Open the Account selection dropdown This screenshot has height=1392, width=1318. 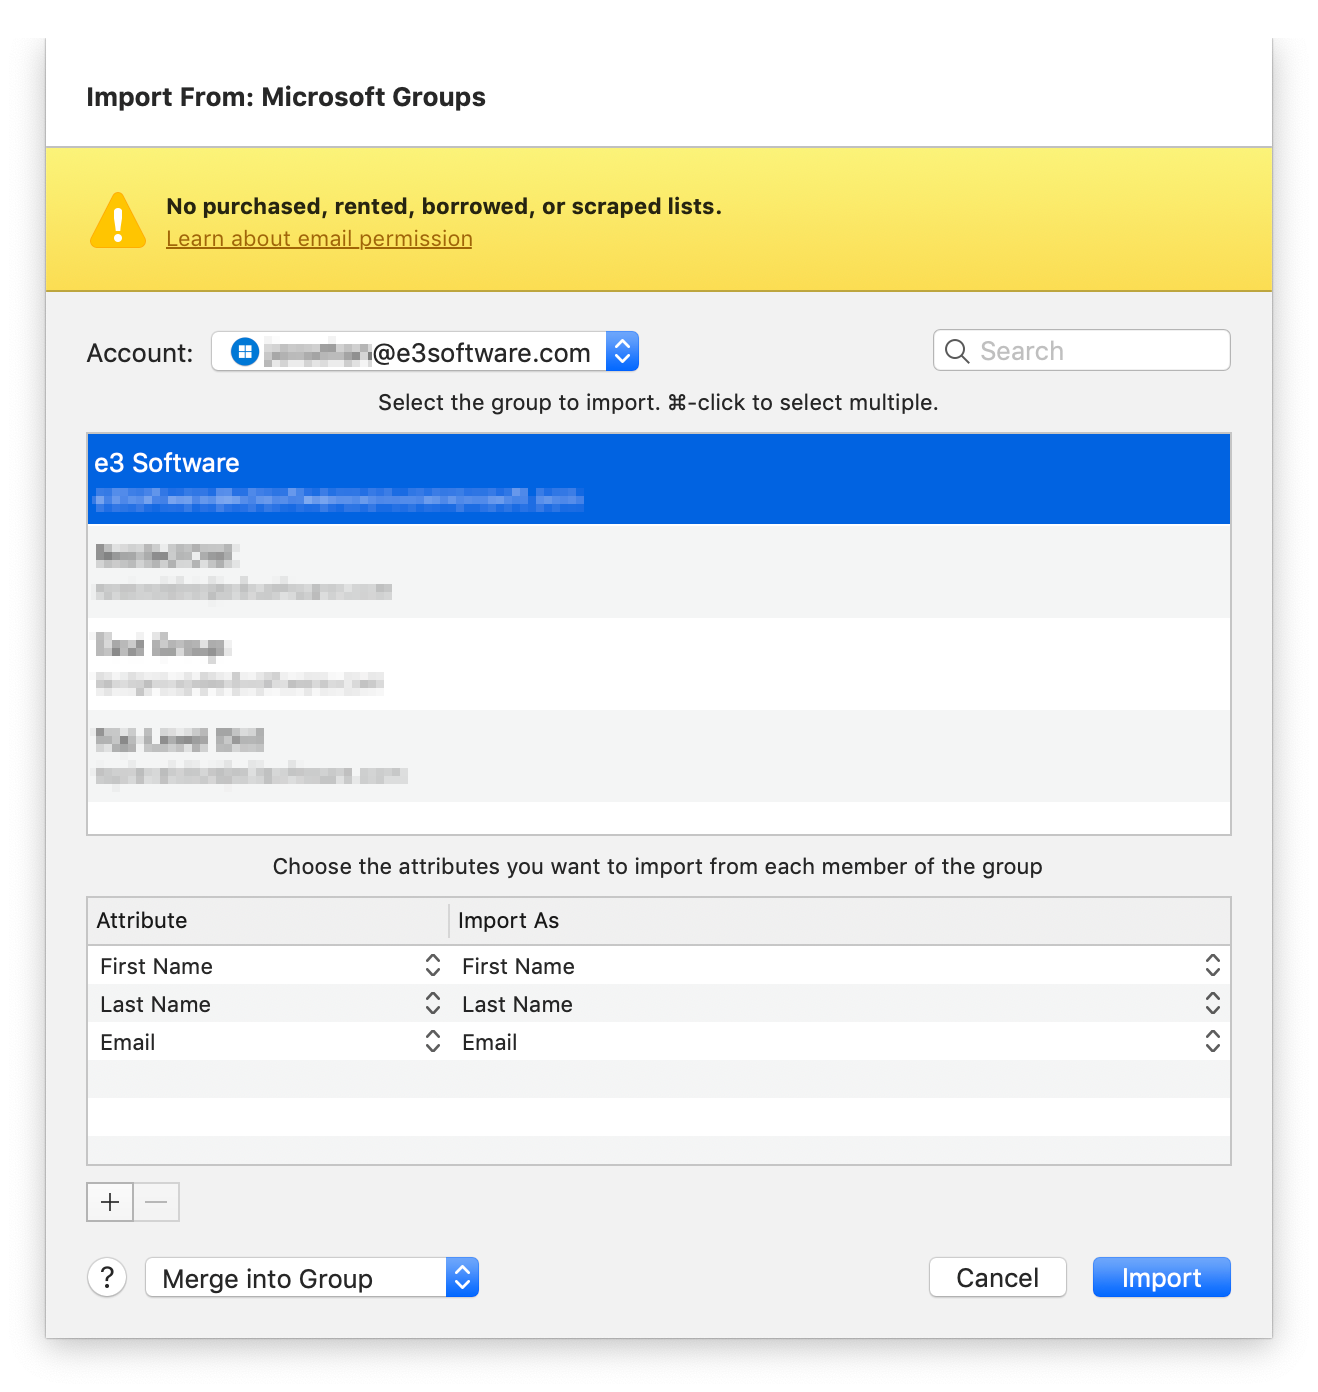point(425,352)
